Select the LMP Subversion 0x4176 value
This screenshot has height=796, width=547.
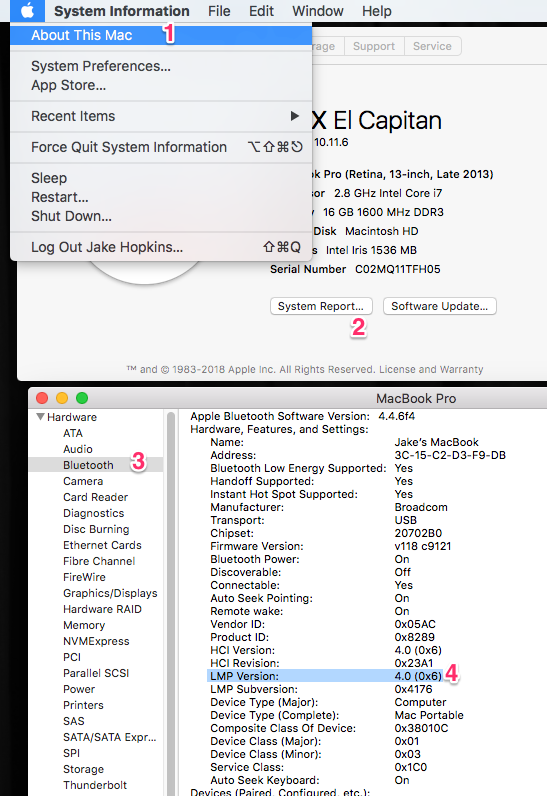(414, 689)
